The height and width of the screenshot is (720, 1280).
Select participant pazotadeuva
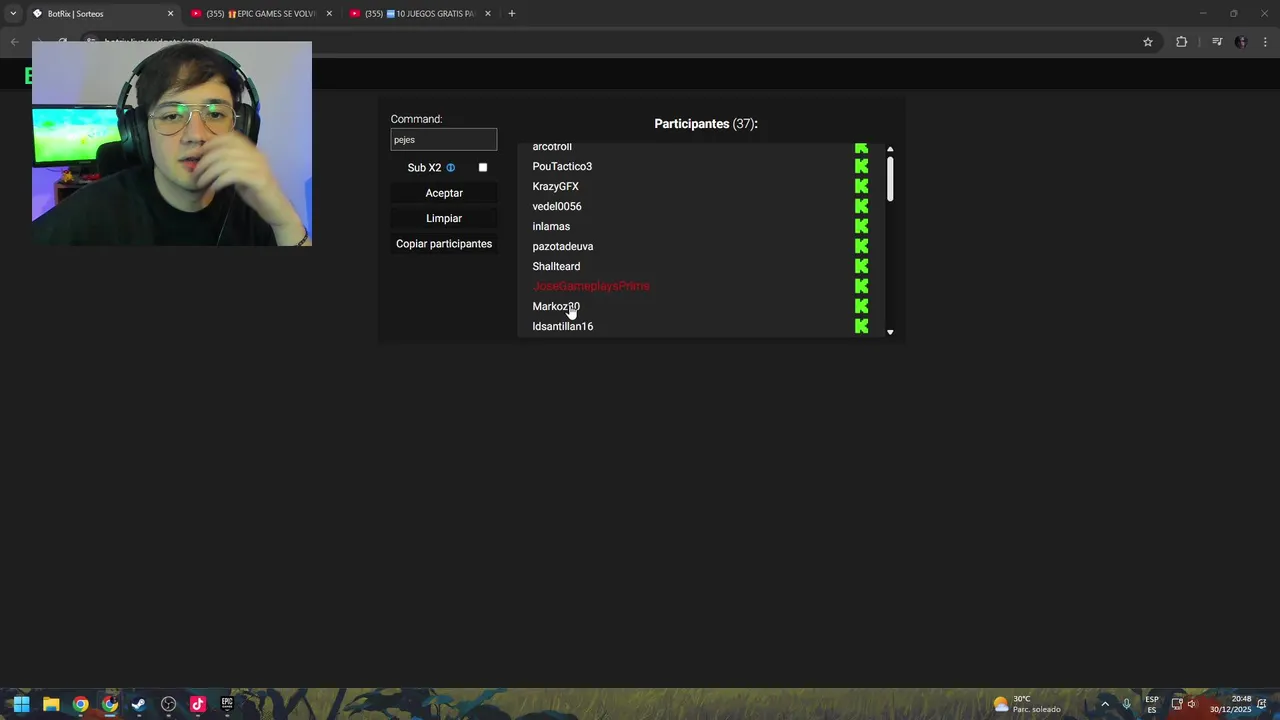coord(563,246)
